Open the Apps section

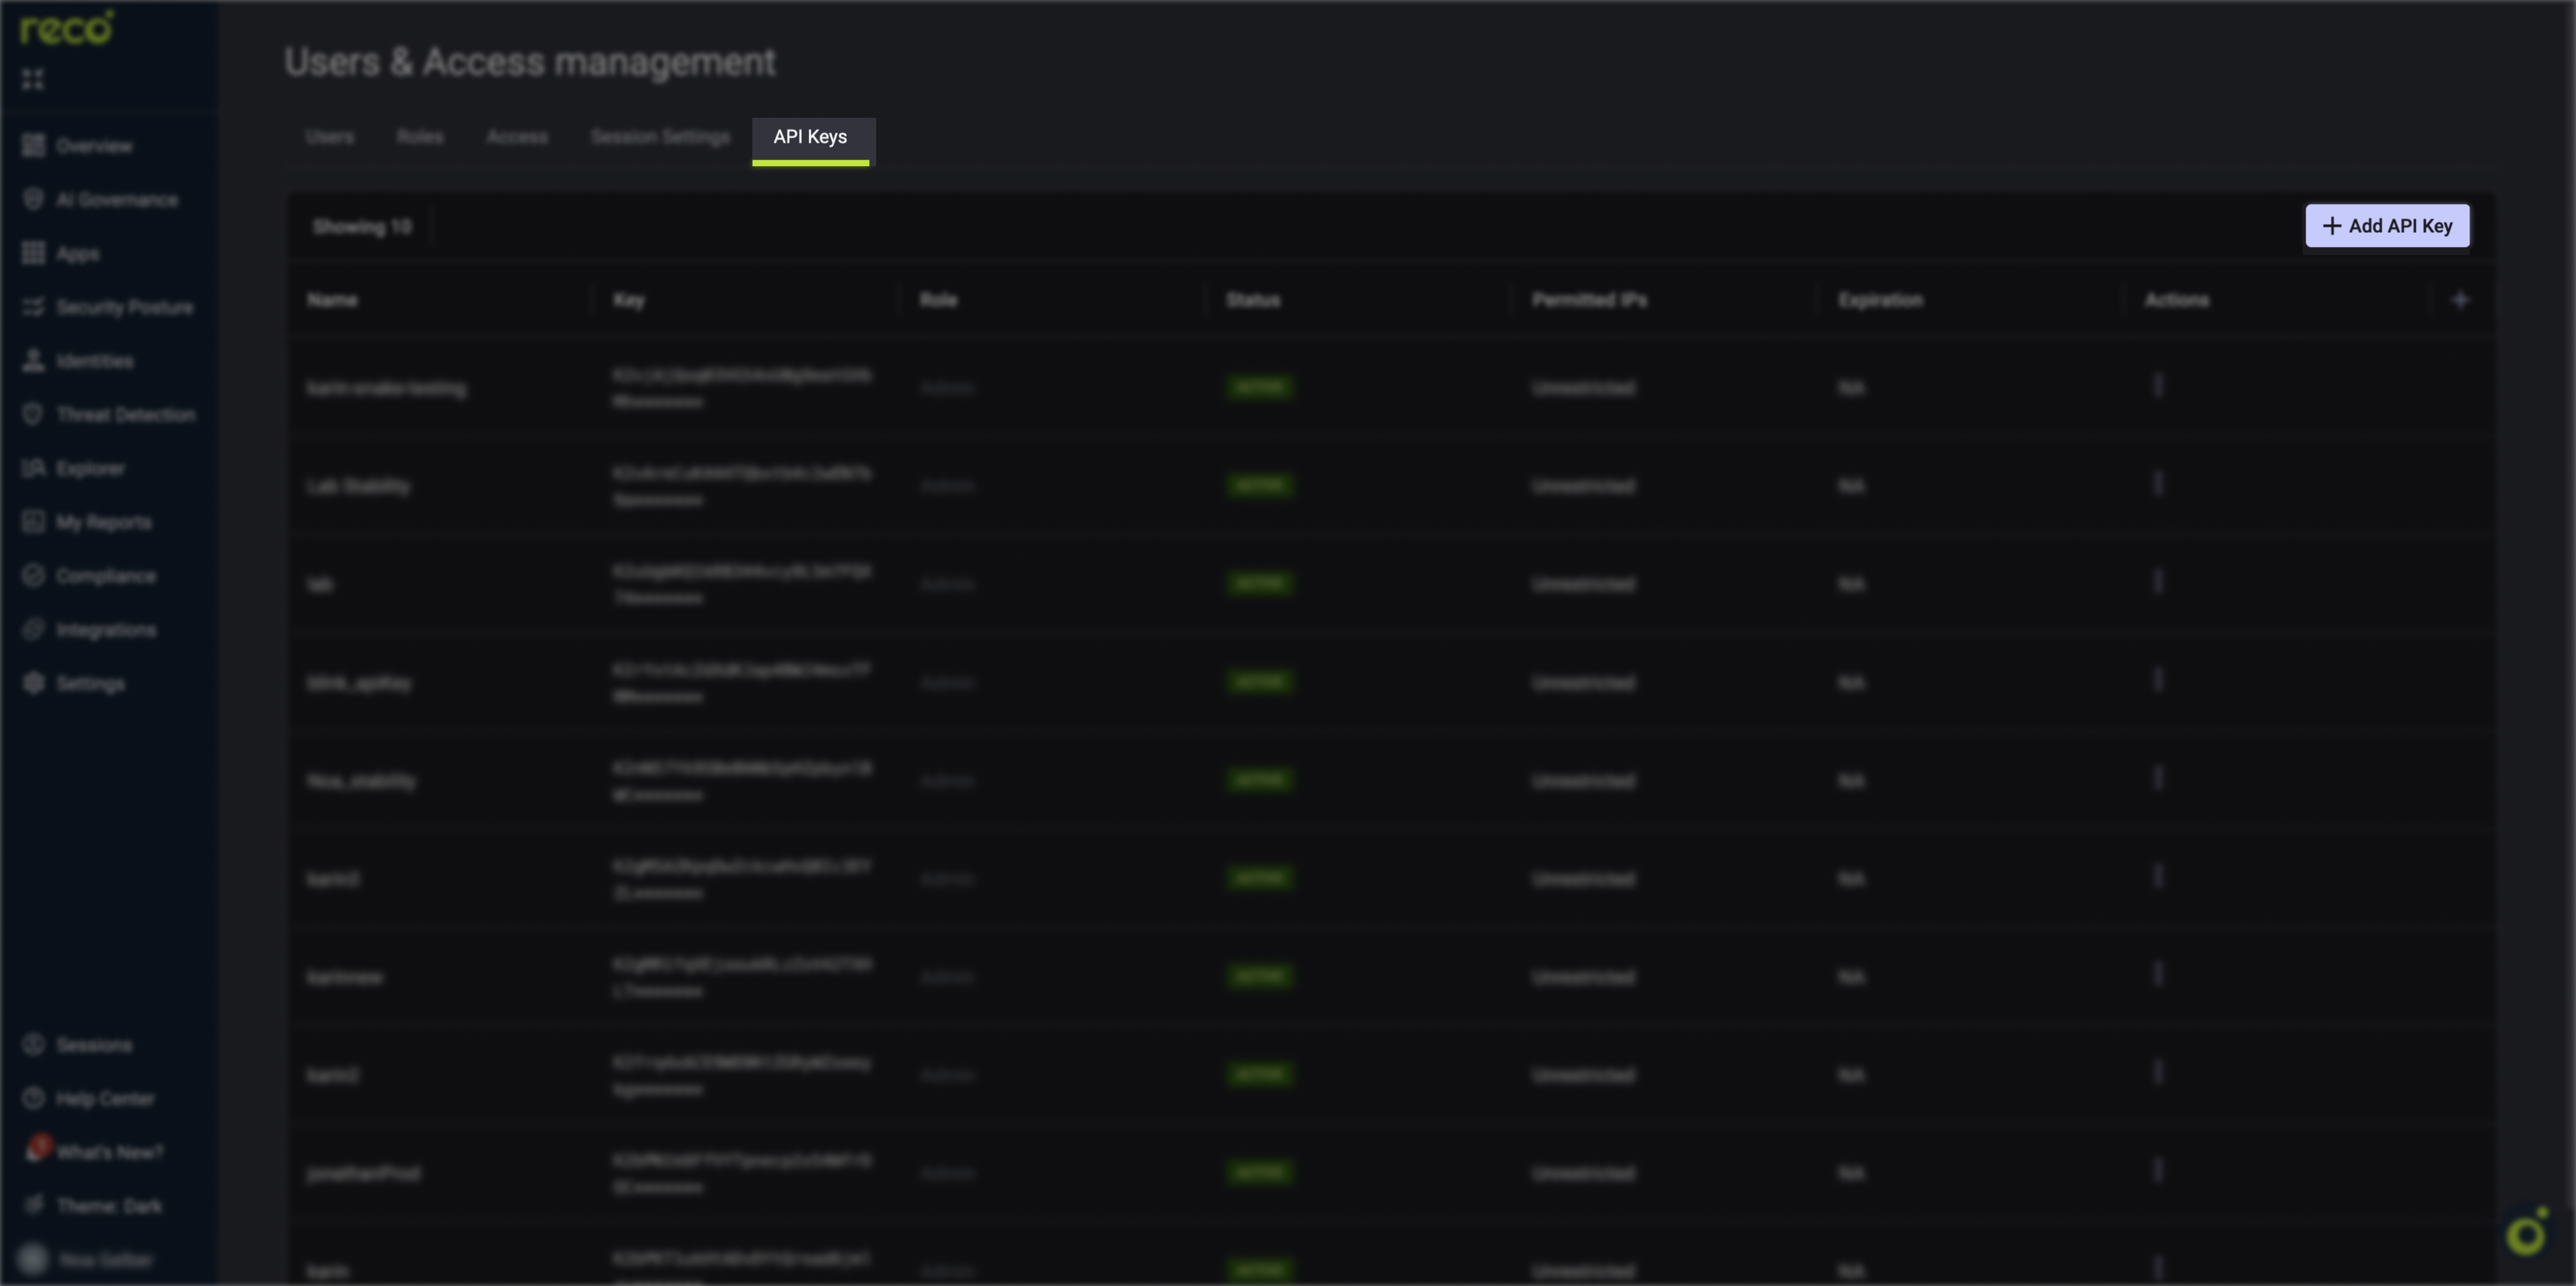(x=78, y=254)
